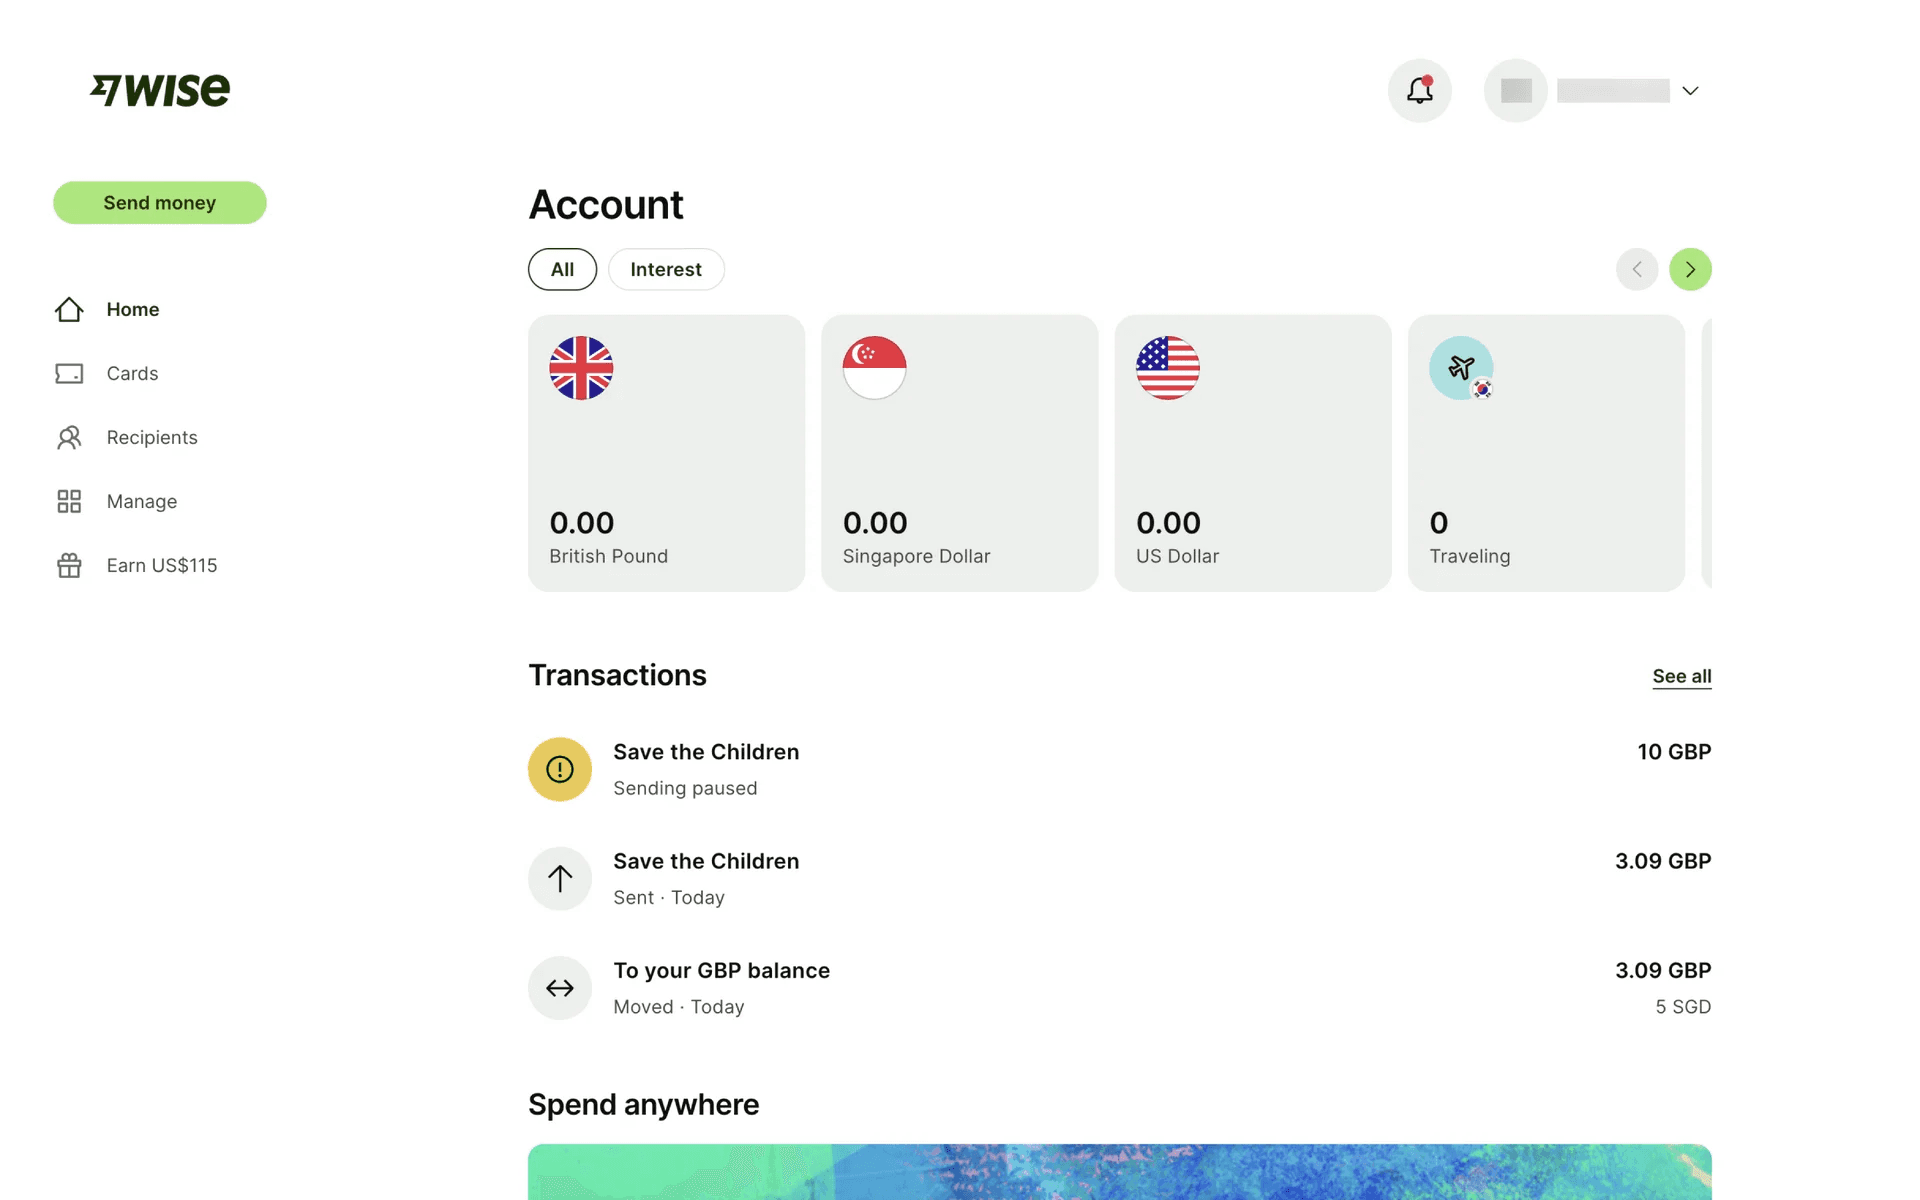Click the Home house icon in sidebar
Screen dimensions: 1920x1200
69,309
